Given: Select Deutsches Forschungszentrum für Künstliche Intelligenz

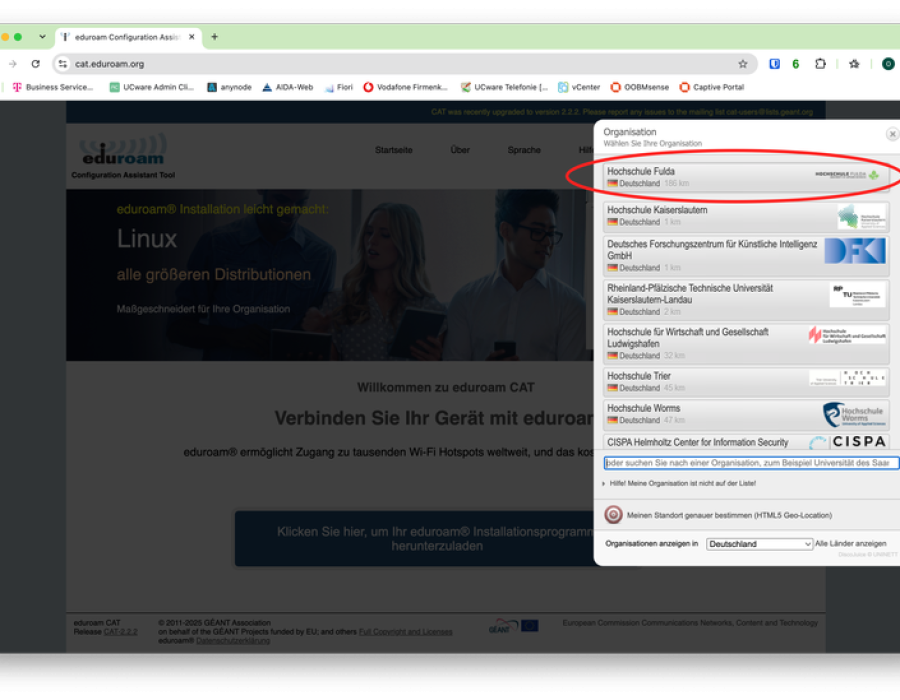Looking at the screenshot, I should pos(746,255).
